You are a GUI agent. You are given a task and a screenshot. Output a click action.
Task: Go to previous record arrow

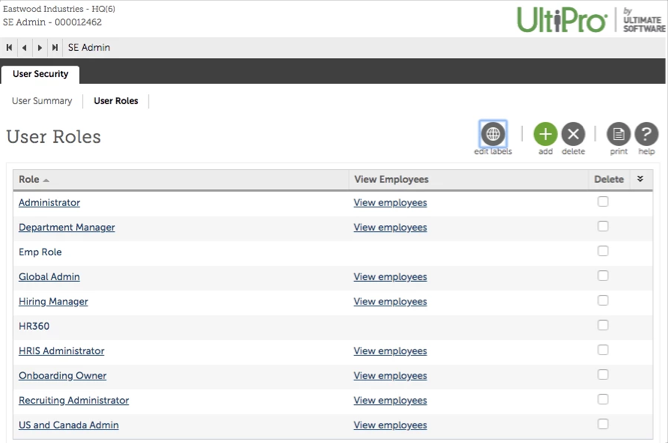tap(25, 47)
